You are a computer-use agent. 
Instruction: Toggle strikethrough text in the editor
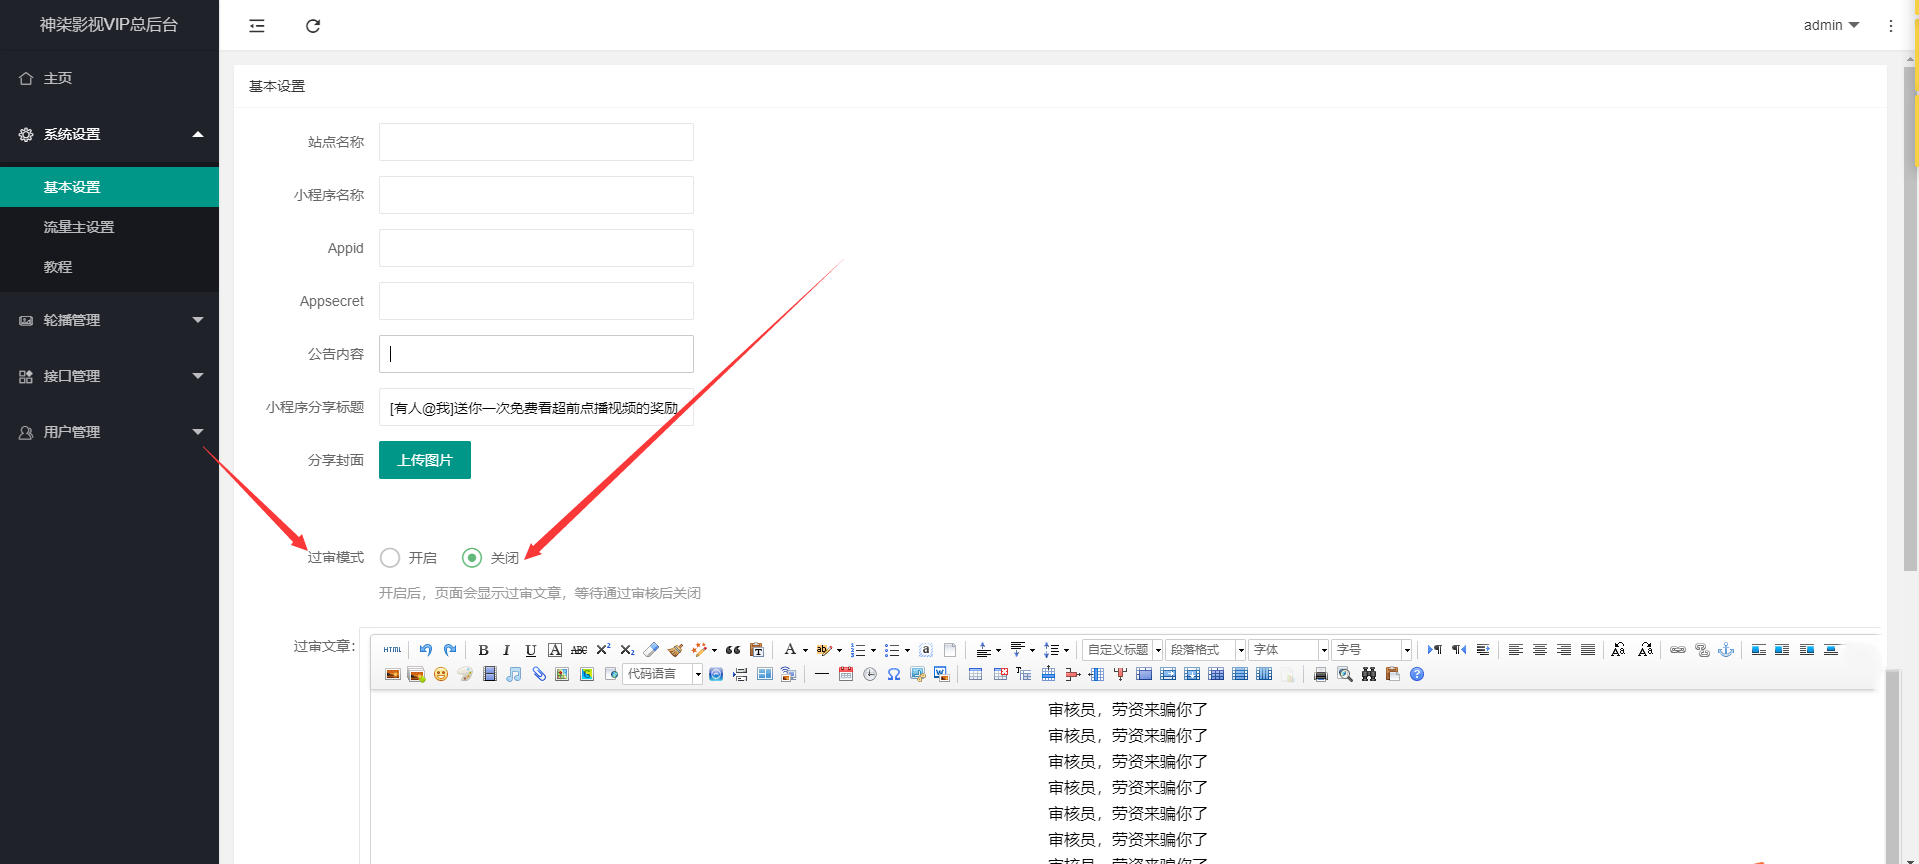coord(579,650)
